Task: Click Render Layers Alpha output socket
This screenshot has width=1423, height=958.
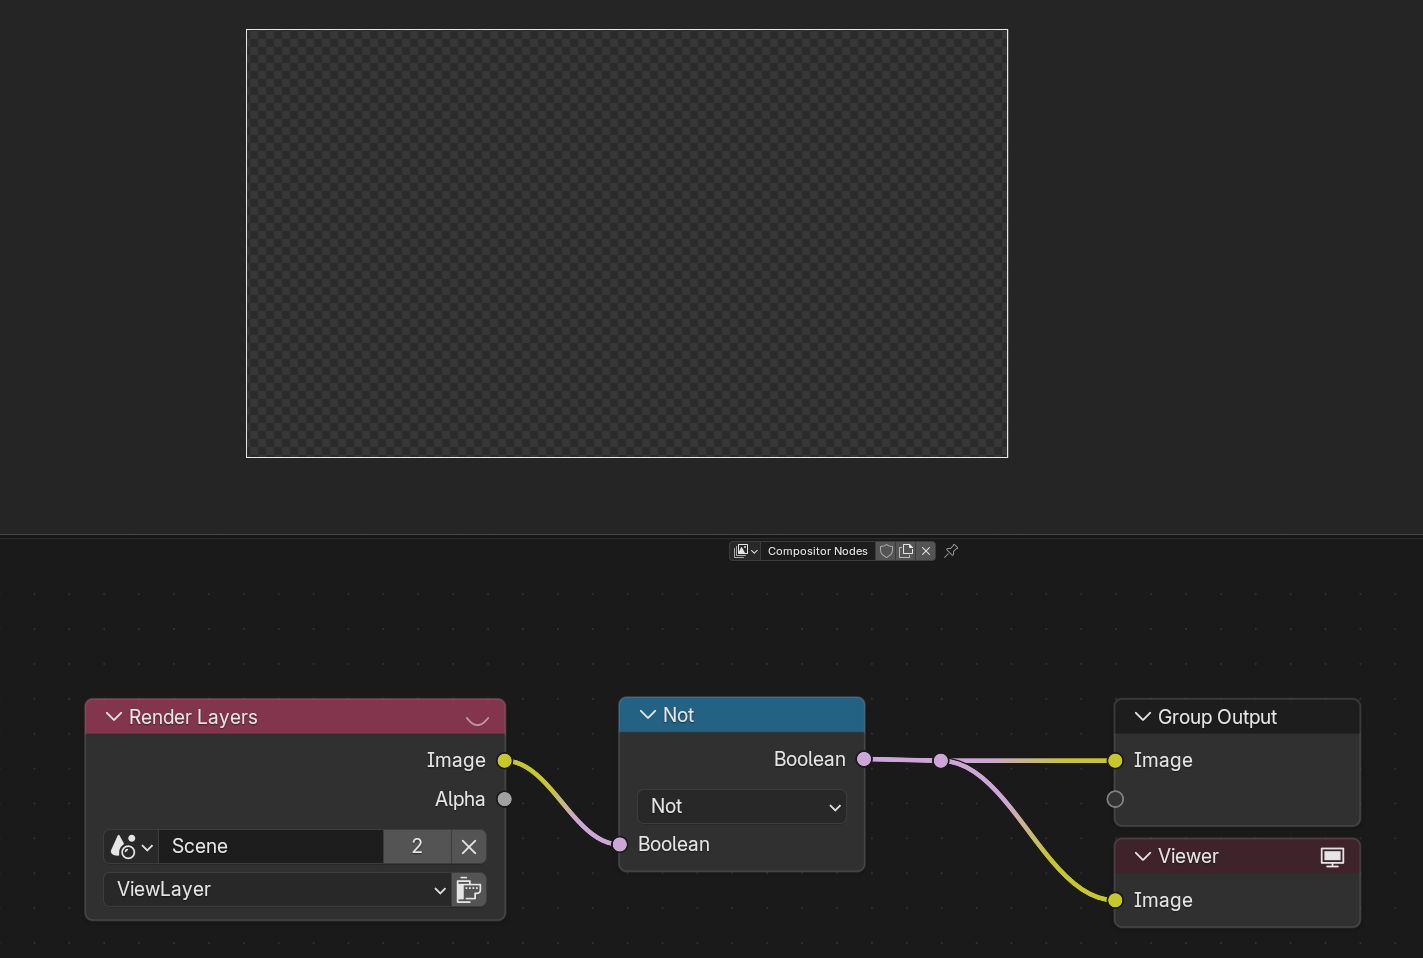Action: [x=505, y=799]
